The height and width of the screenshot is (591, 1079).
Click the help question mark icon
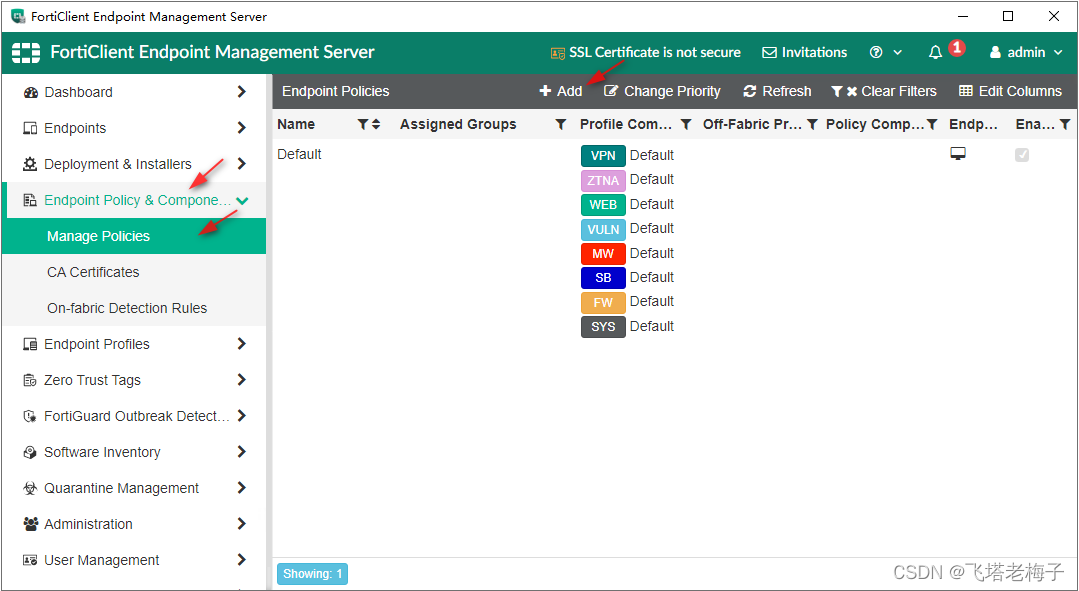876,52
